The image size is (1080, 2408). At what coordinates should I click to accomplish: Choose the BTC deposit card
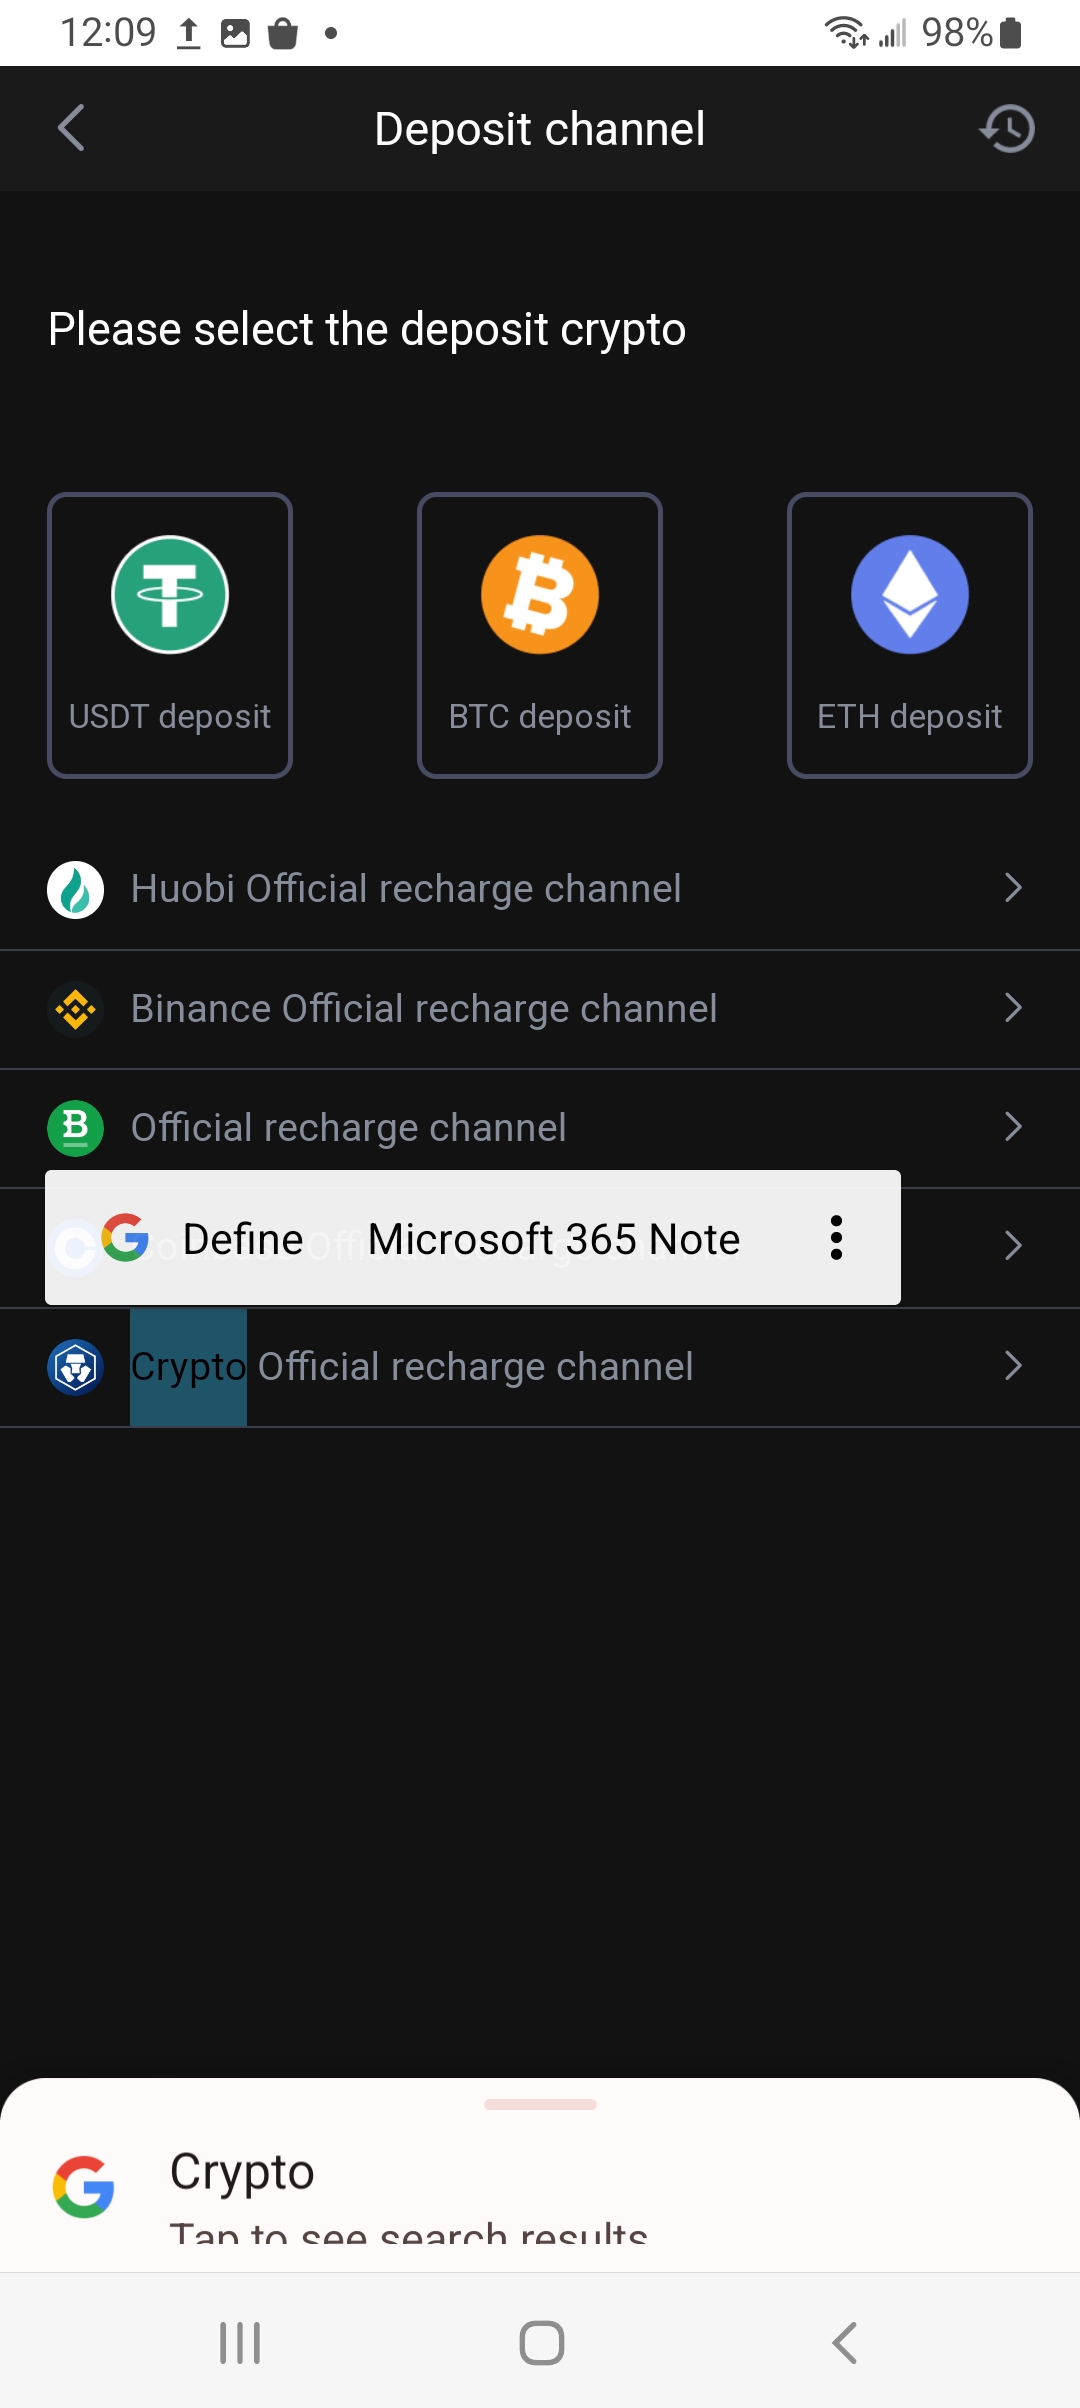[x=540, y=635]
